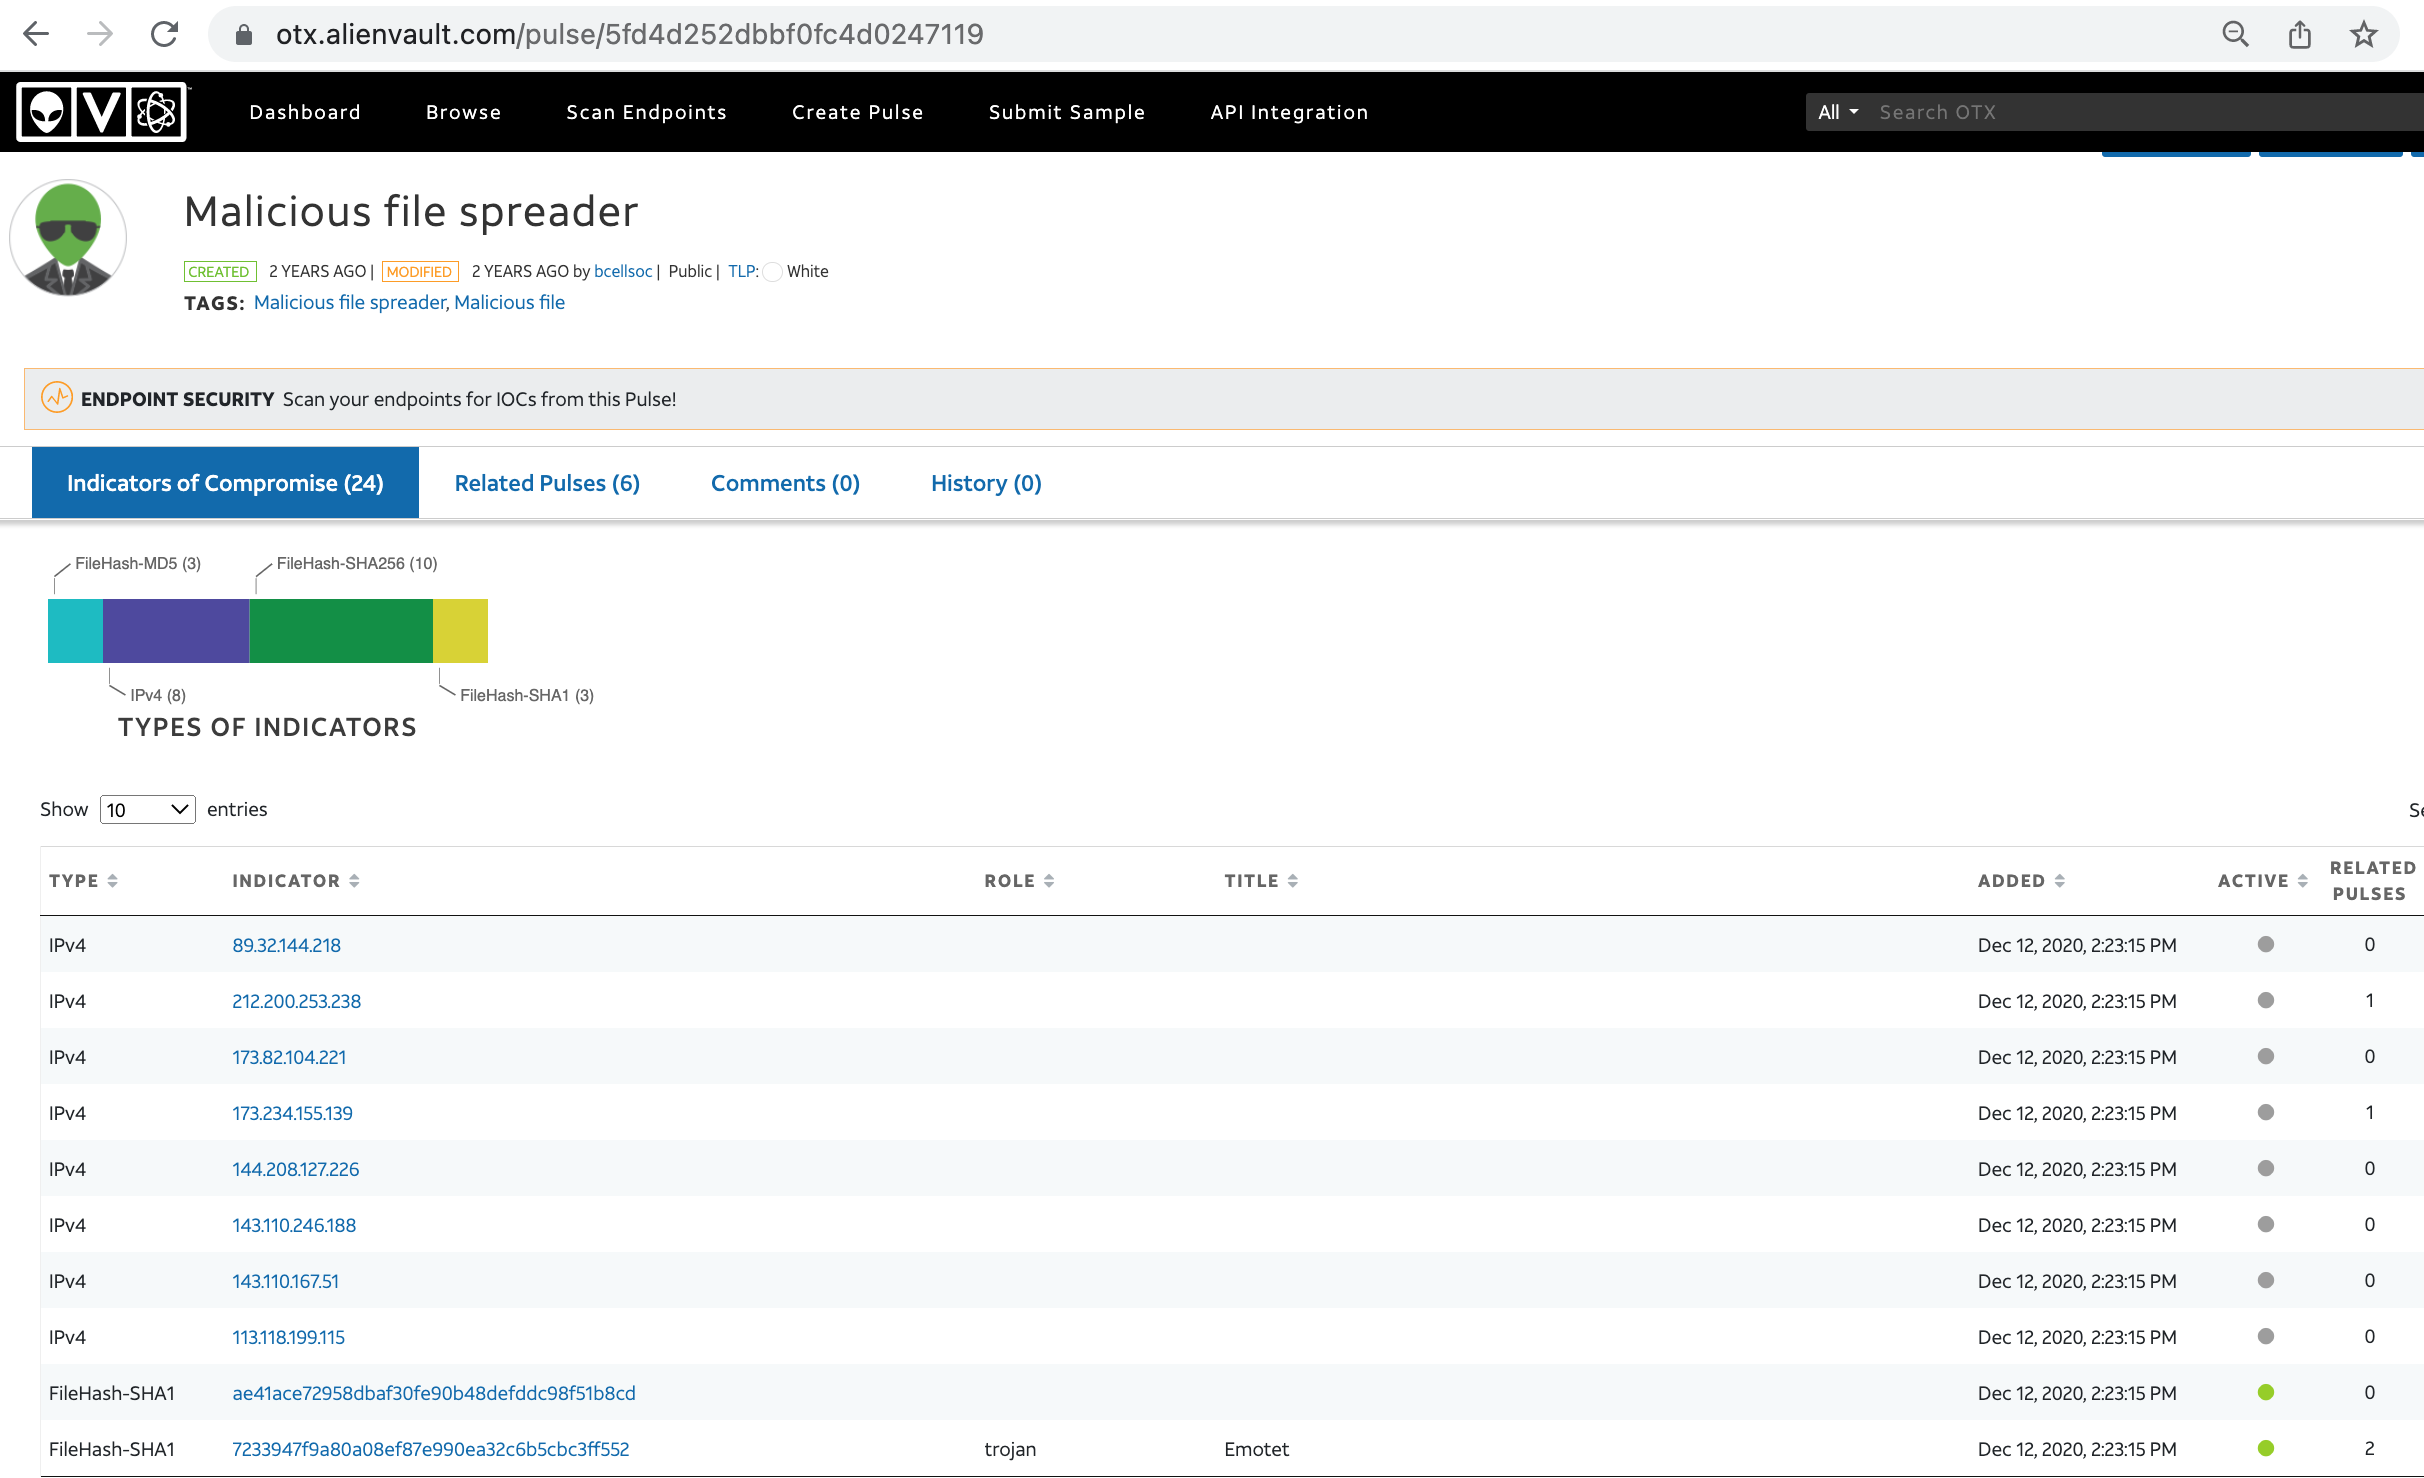Viewport: 2424px width, 1478px height.
Task: Click purple IPv4 chart segment
Action: click(x=176, y=630)
